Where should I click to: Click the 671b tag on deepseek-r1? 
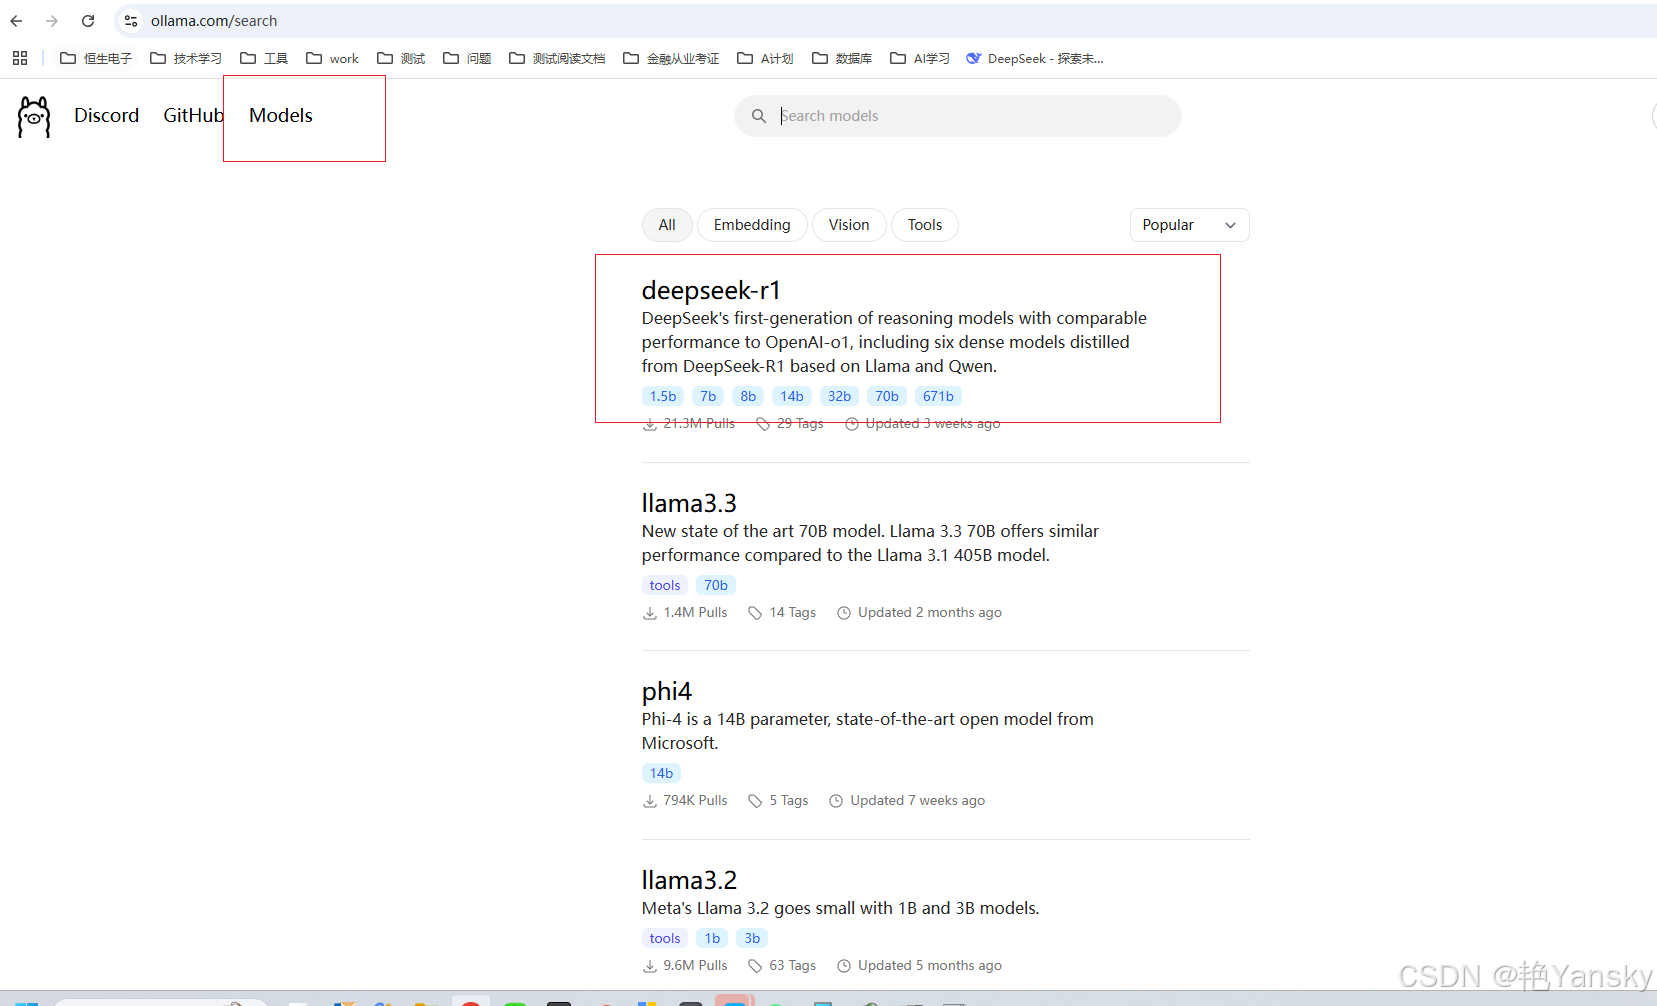coord(938,396)
